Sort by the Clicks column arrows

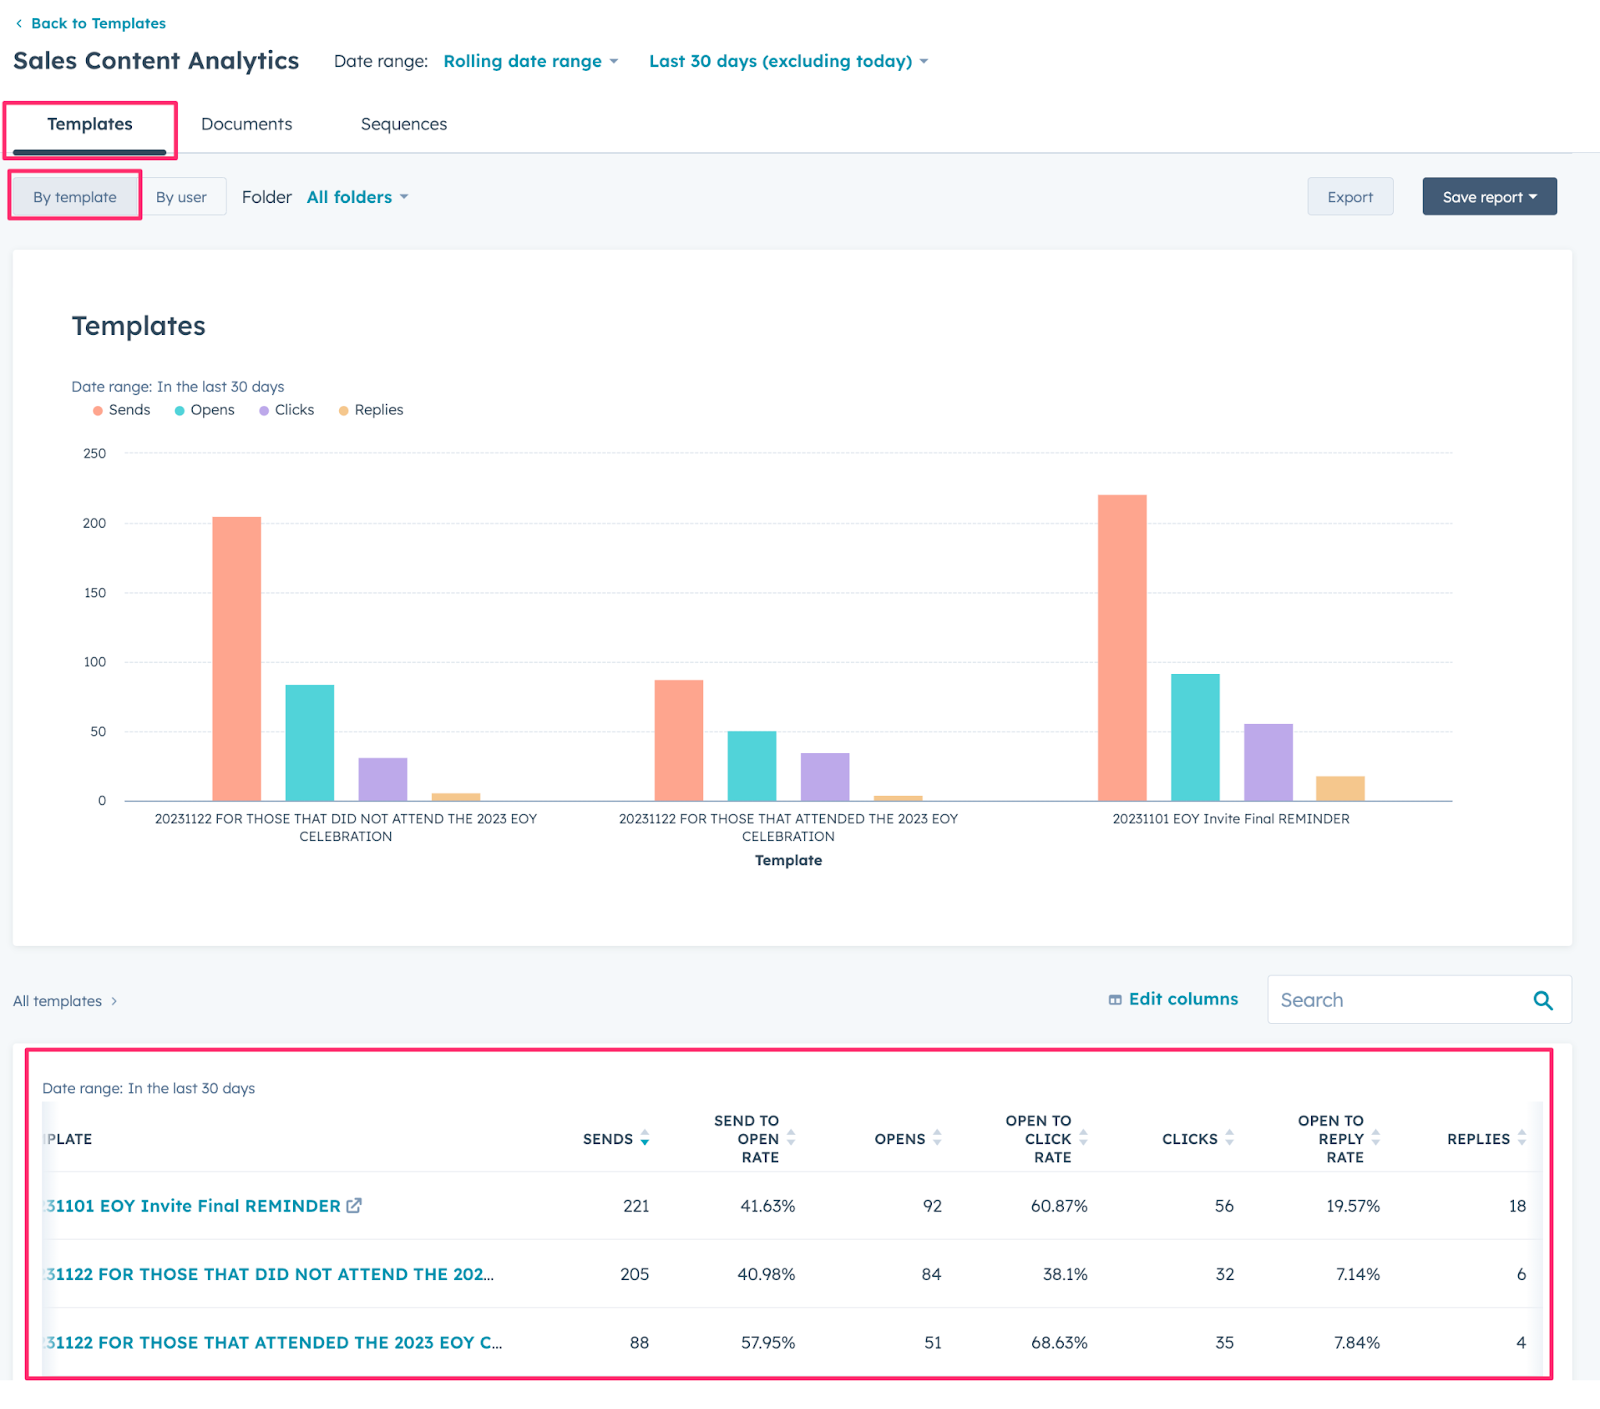click(1229, 1139)
